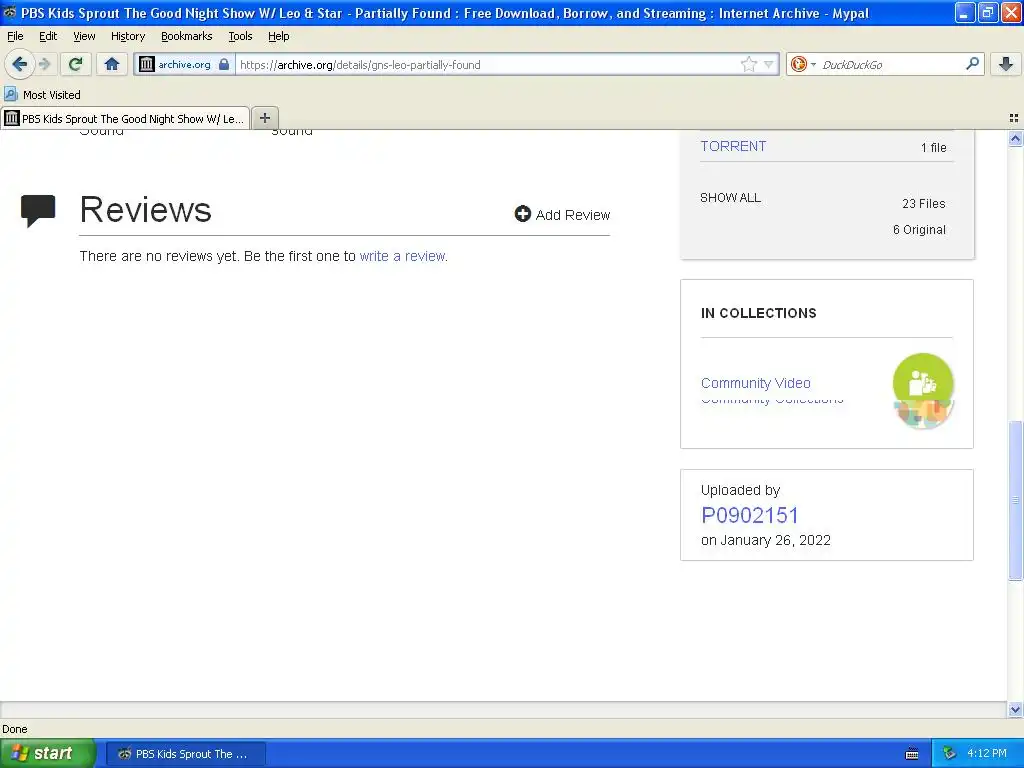The width and height of the screenshot is (1024, 768).
Task: Click the Add Review plus icon
Action: tap(522, 214)
